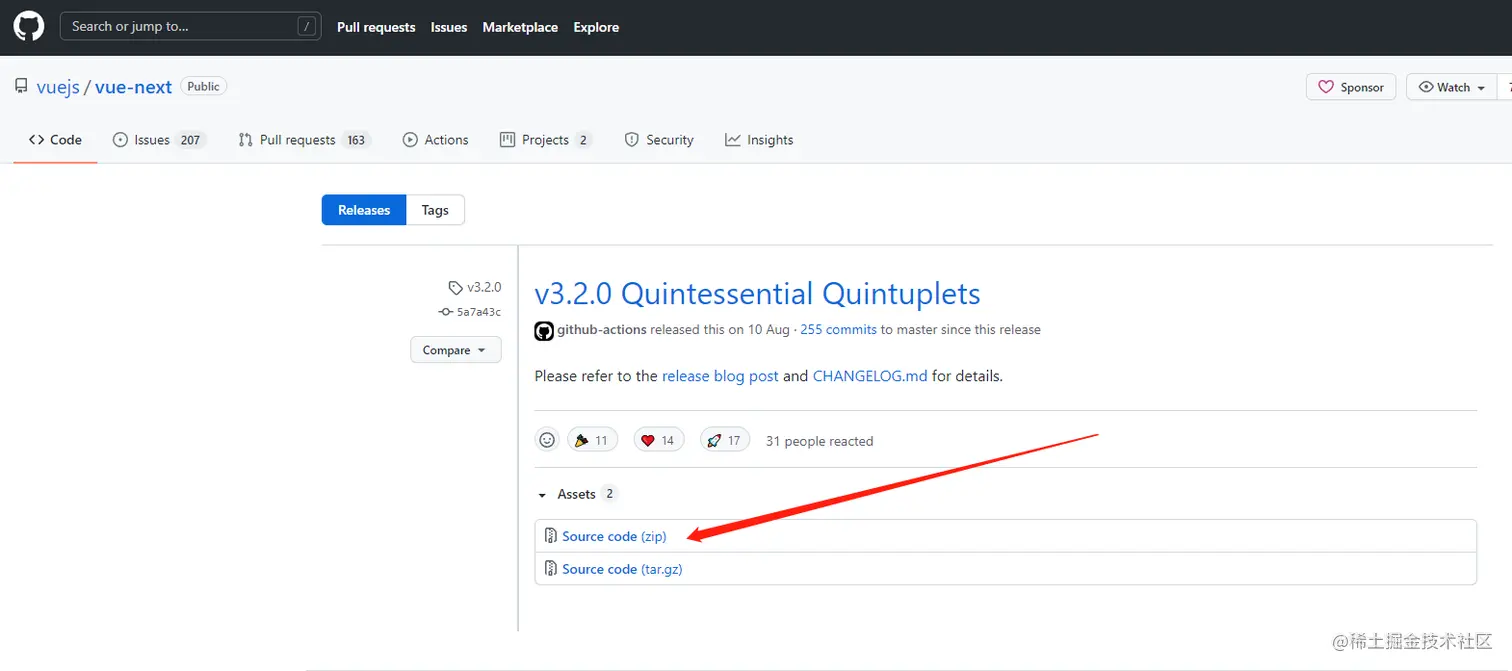Open the Actions tab
This screenshot has height=671, width=1512.
coord(435,140)
